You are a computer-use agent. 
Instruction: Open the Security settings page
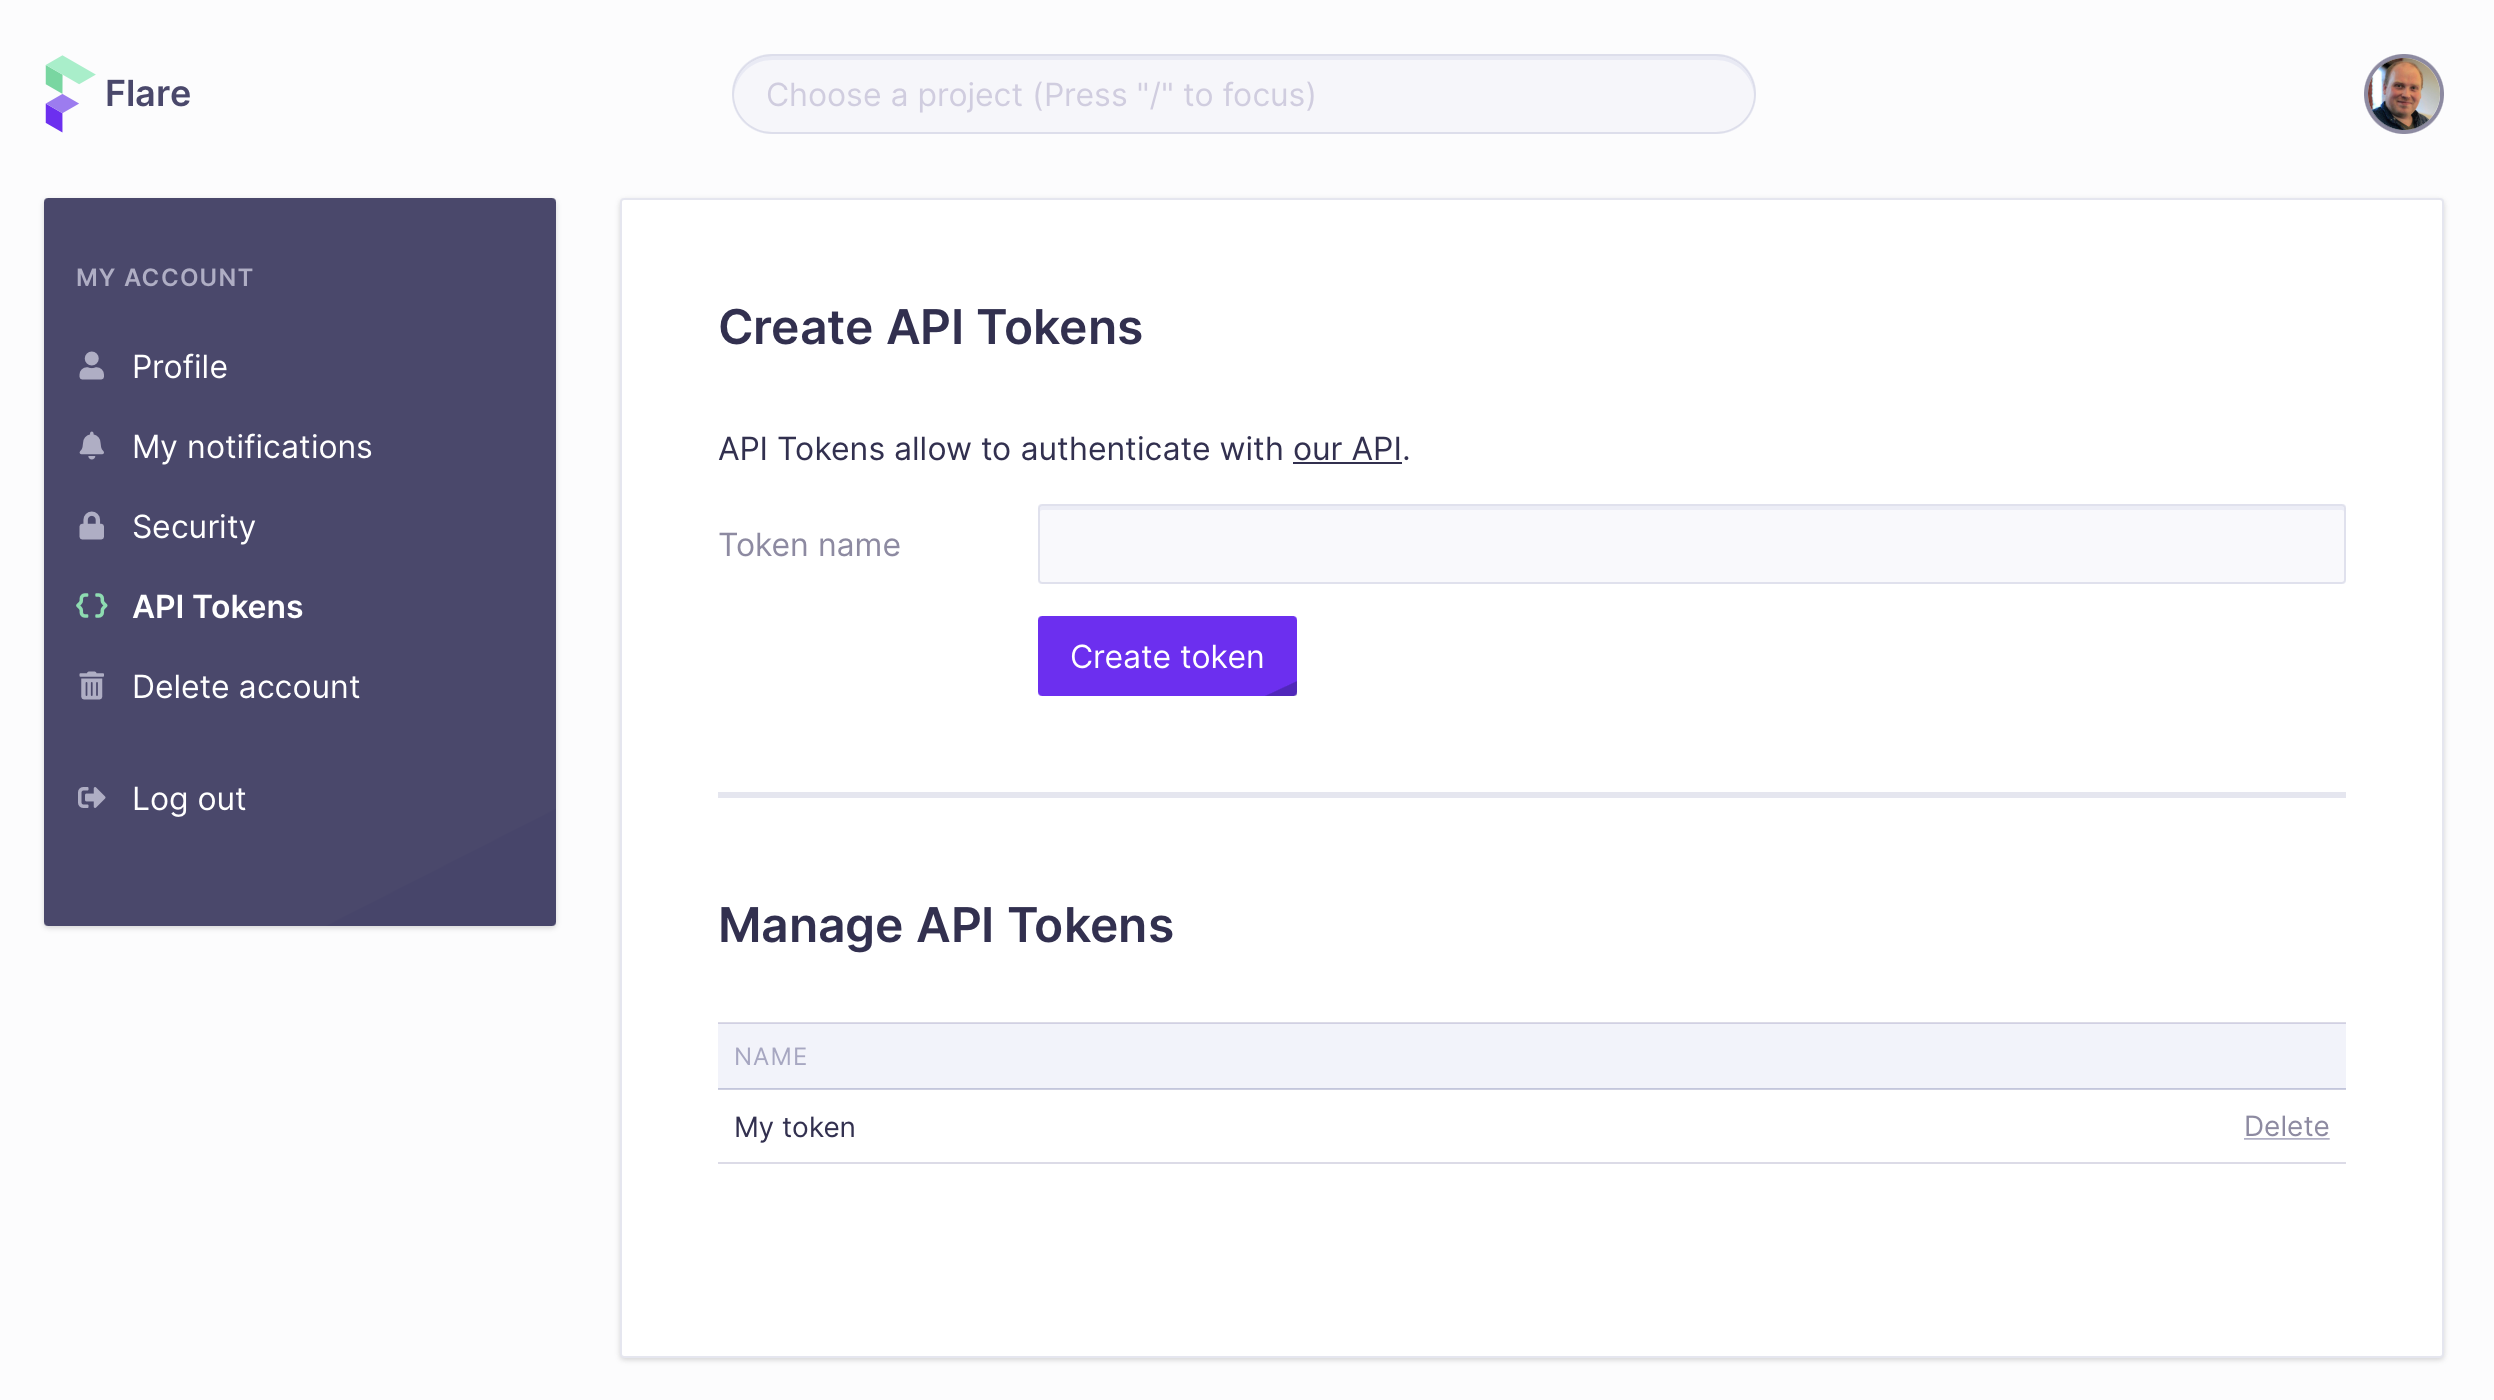[194, 527]
